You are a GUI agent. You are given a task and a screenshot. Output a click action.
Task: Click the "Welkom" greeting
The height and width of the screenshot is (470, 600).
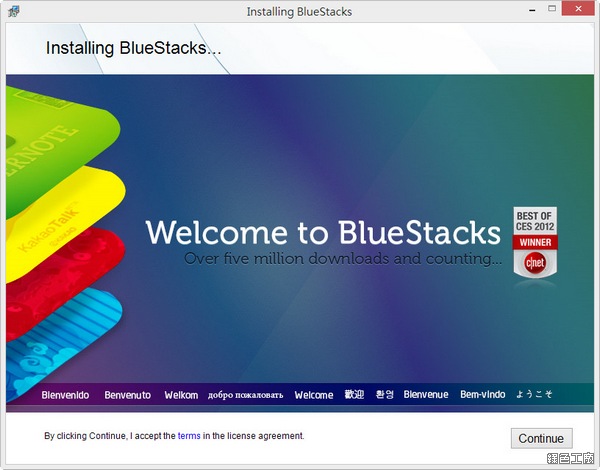point(181,395)
